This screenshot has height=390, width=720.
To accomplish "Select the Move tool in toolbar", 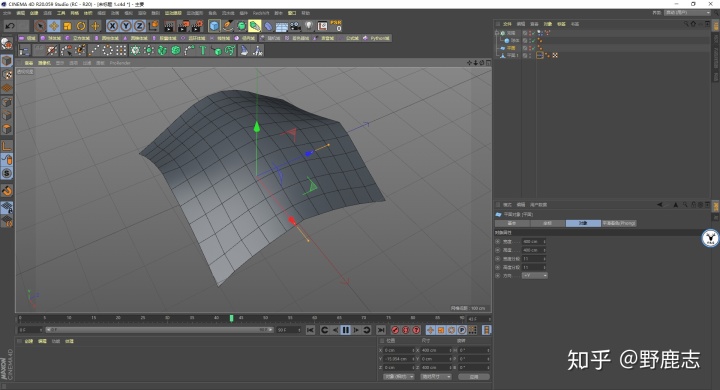I will (54, 26).
